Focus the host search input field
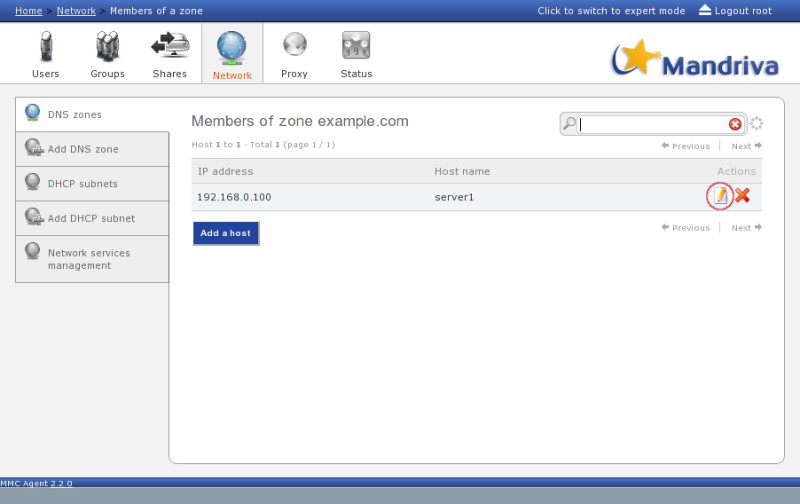The width and height of the screenshot is (800, 504). tap(653, 124)
